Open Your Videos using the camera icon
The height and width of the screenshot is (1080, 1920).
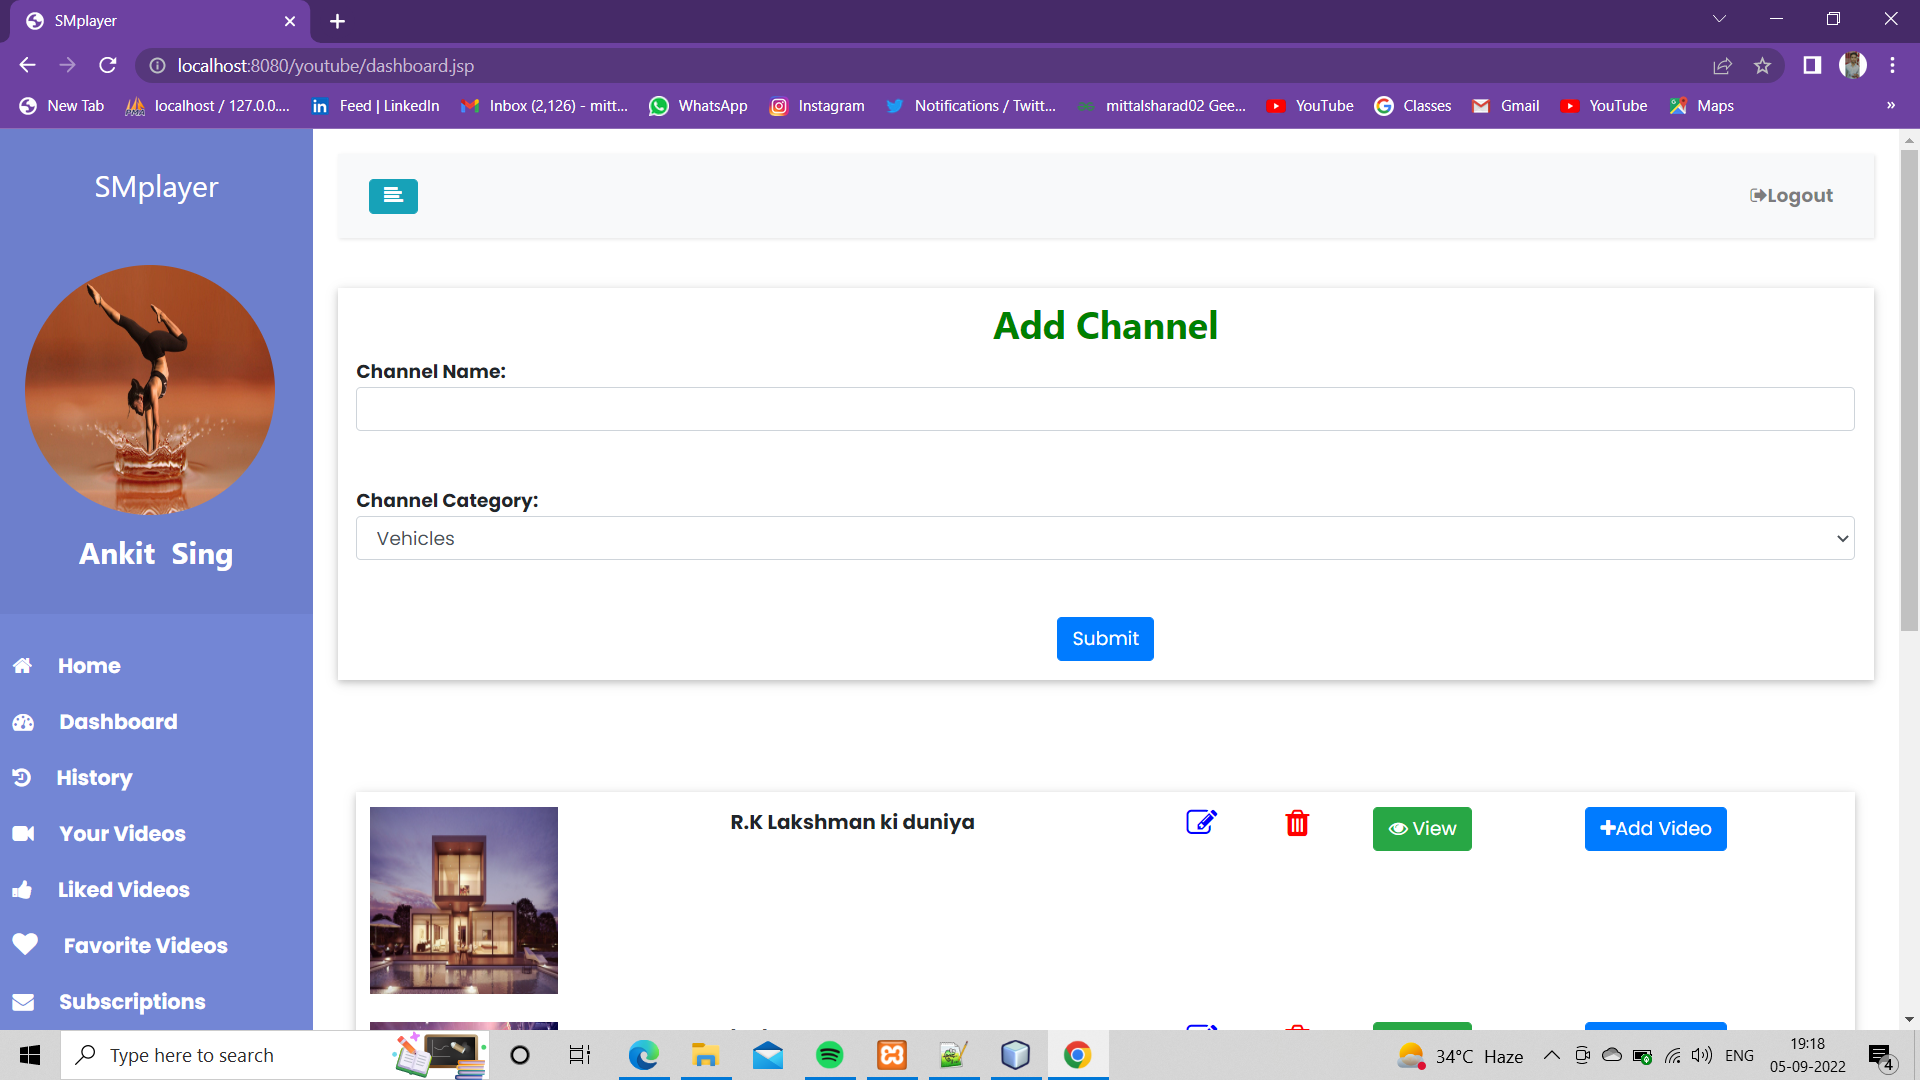[25, 833]
